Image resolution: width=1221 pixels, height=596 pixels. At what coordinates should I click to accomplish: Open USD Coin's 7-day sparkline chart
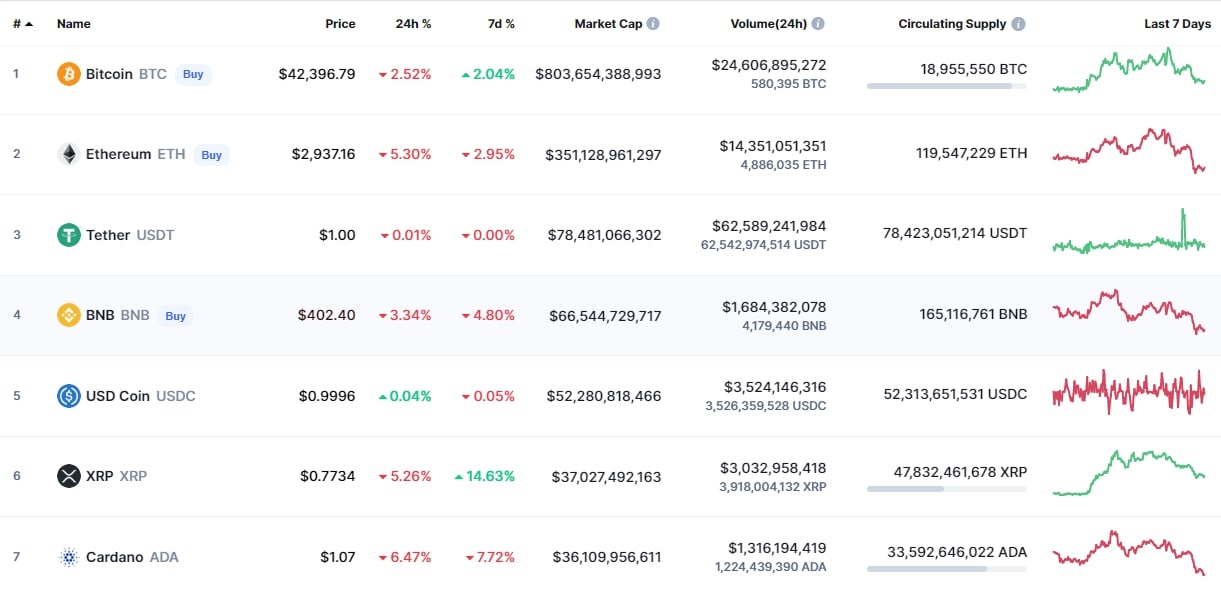pos(1129,392)
